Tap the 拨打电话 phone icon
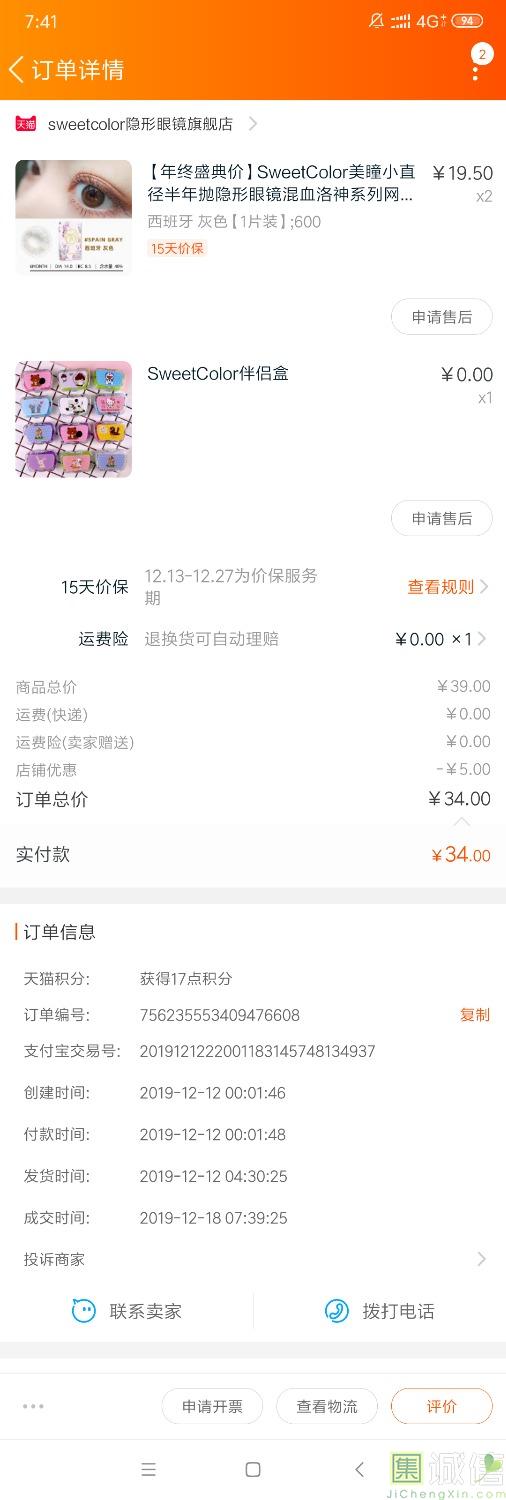The width and height of the screenshot is (506, 1500). (337, 1311)
